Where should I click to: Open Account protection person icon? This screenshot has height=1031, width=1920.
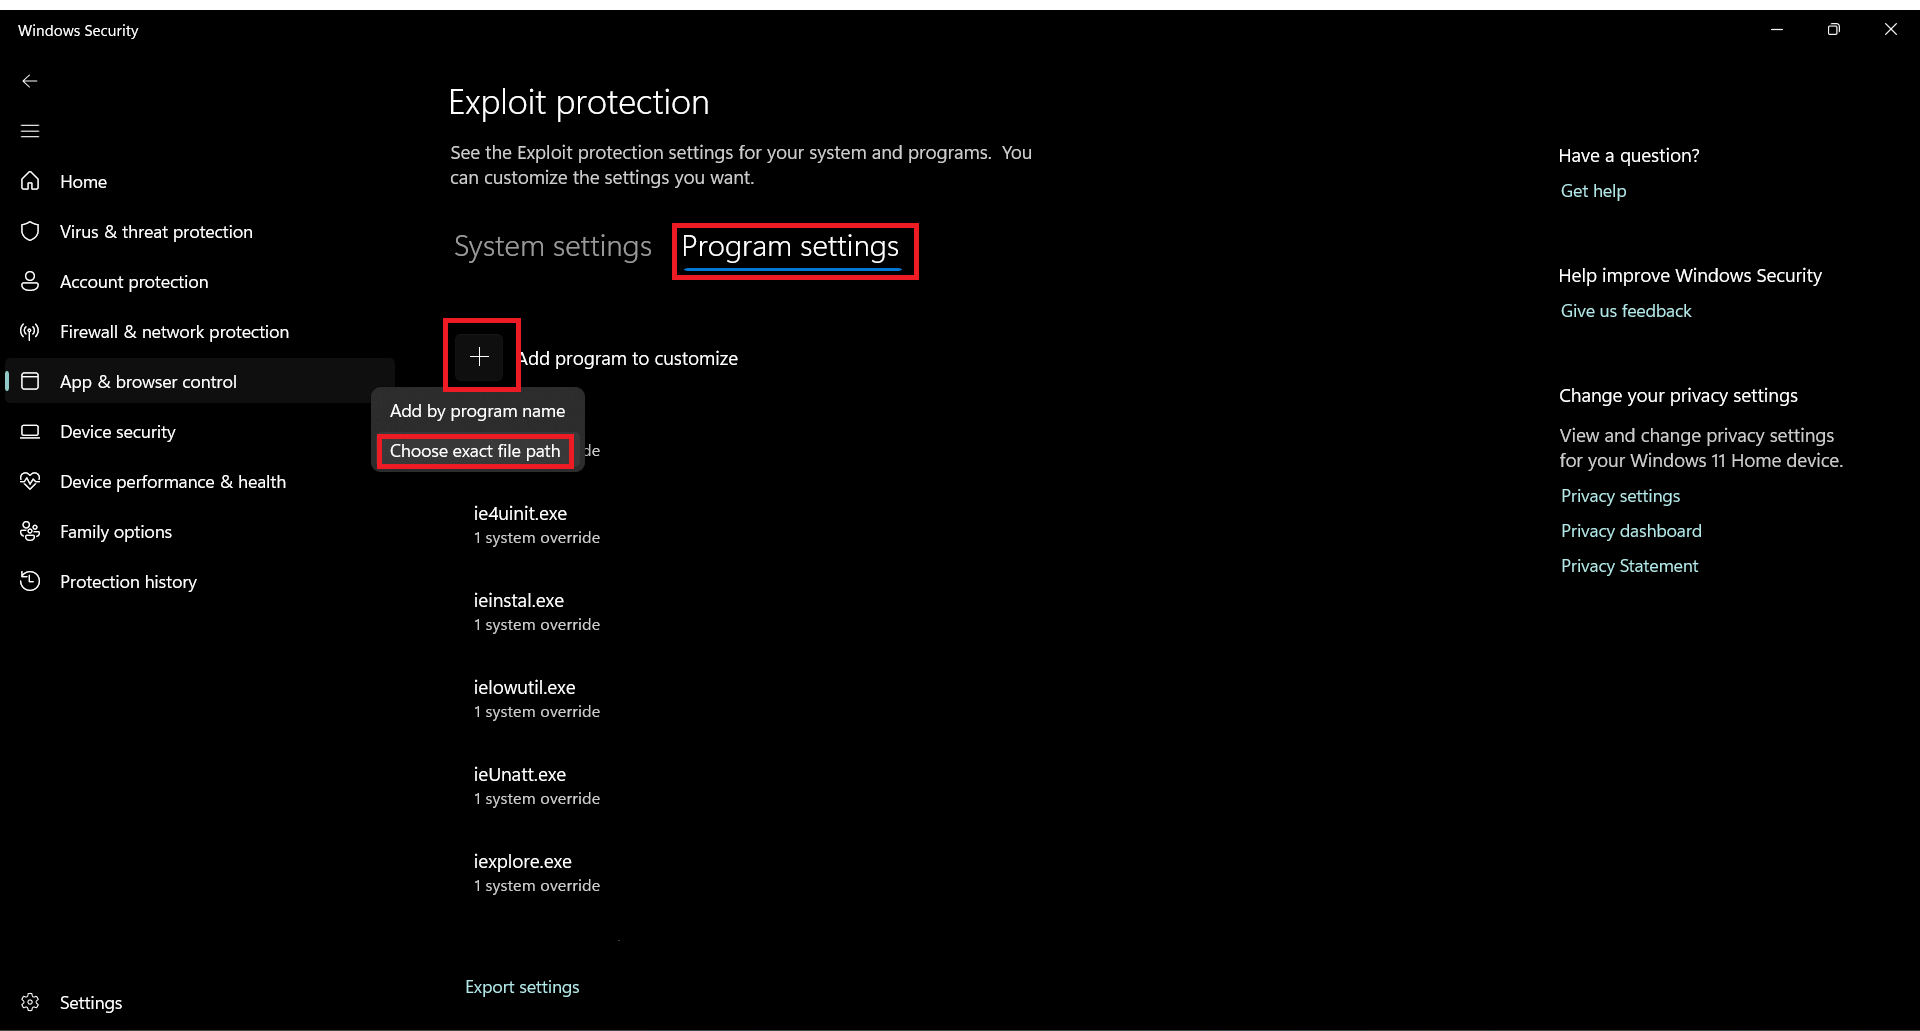tap(30, 281)
